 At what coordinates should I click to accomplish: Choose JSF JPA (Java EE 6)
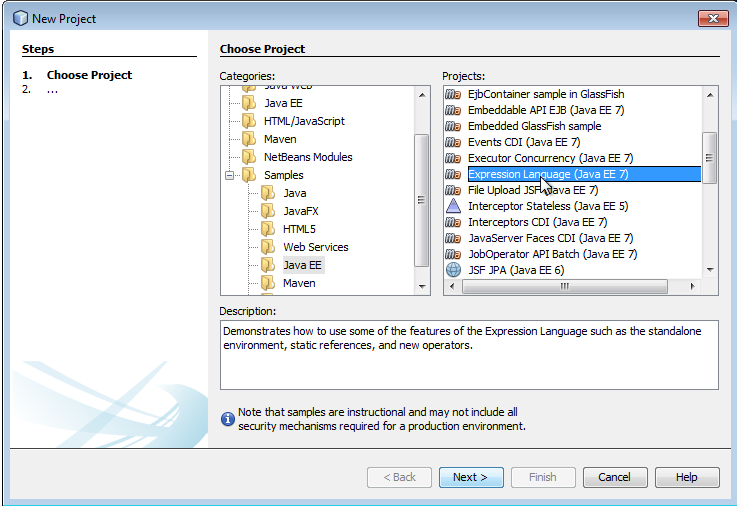pyautogui.click(x=516, y=270)
